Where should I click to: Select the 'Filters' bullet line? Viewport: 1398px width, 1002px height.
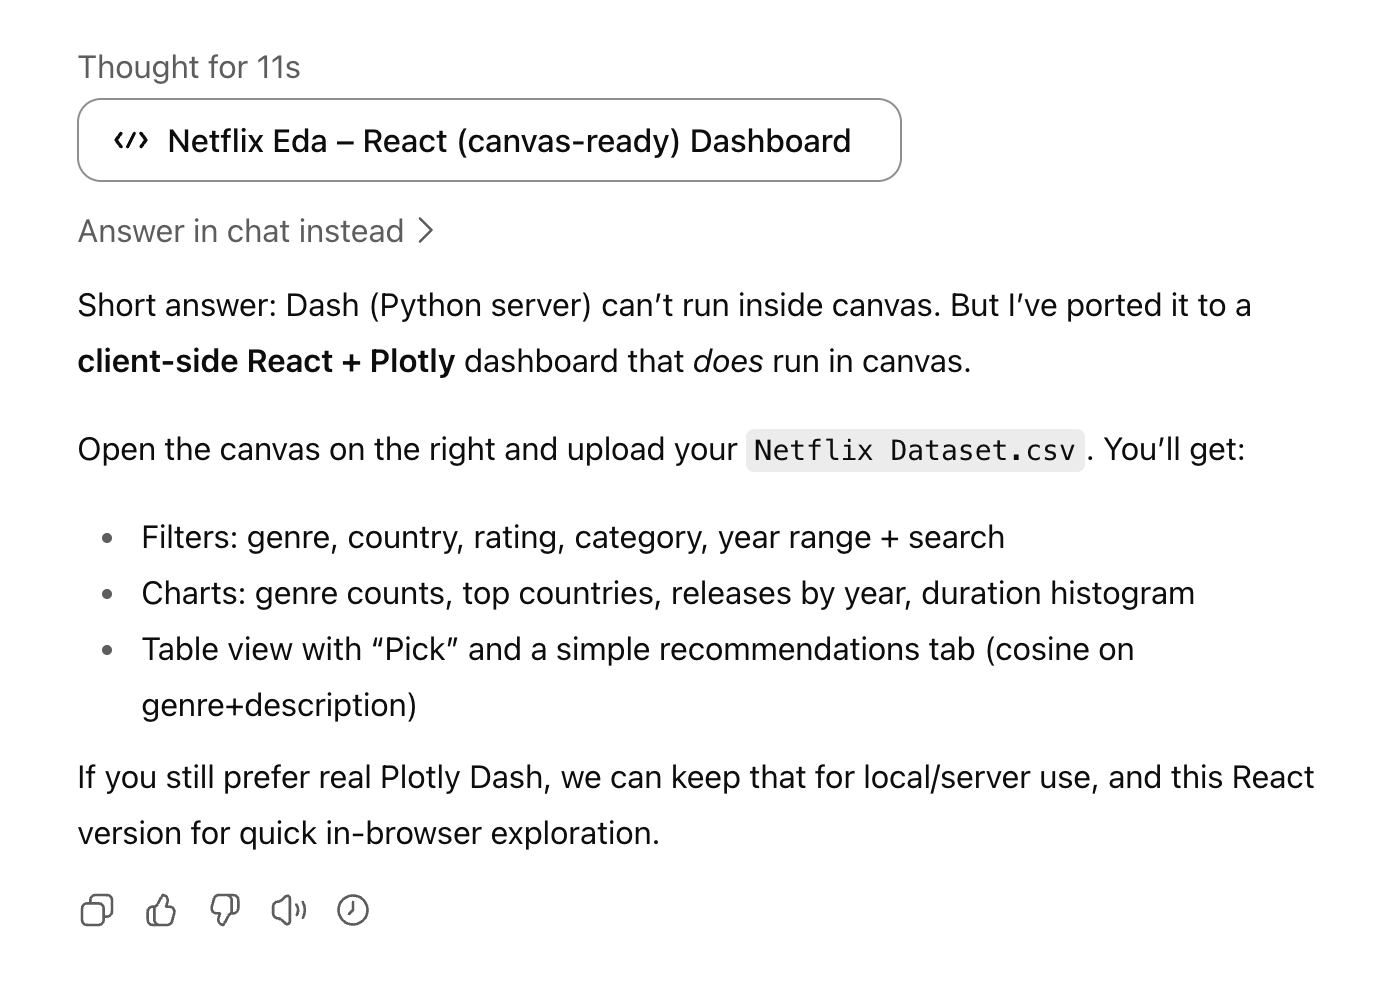[x=573, y=537]
